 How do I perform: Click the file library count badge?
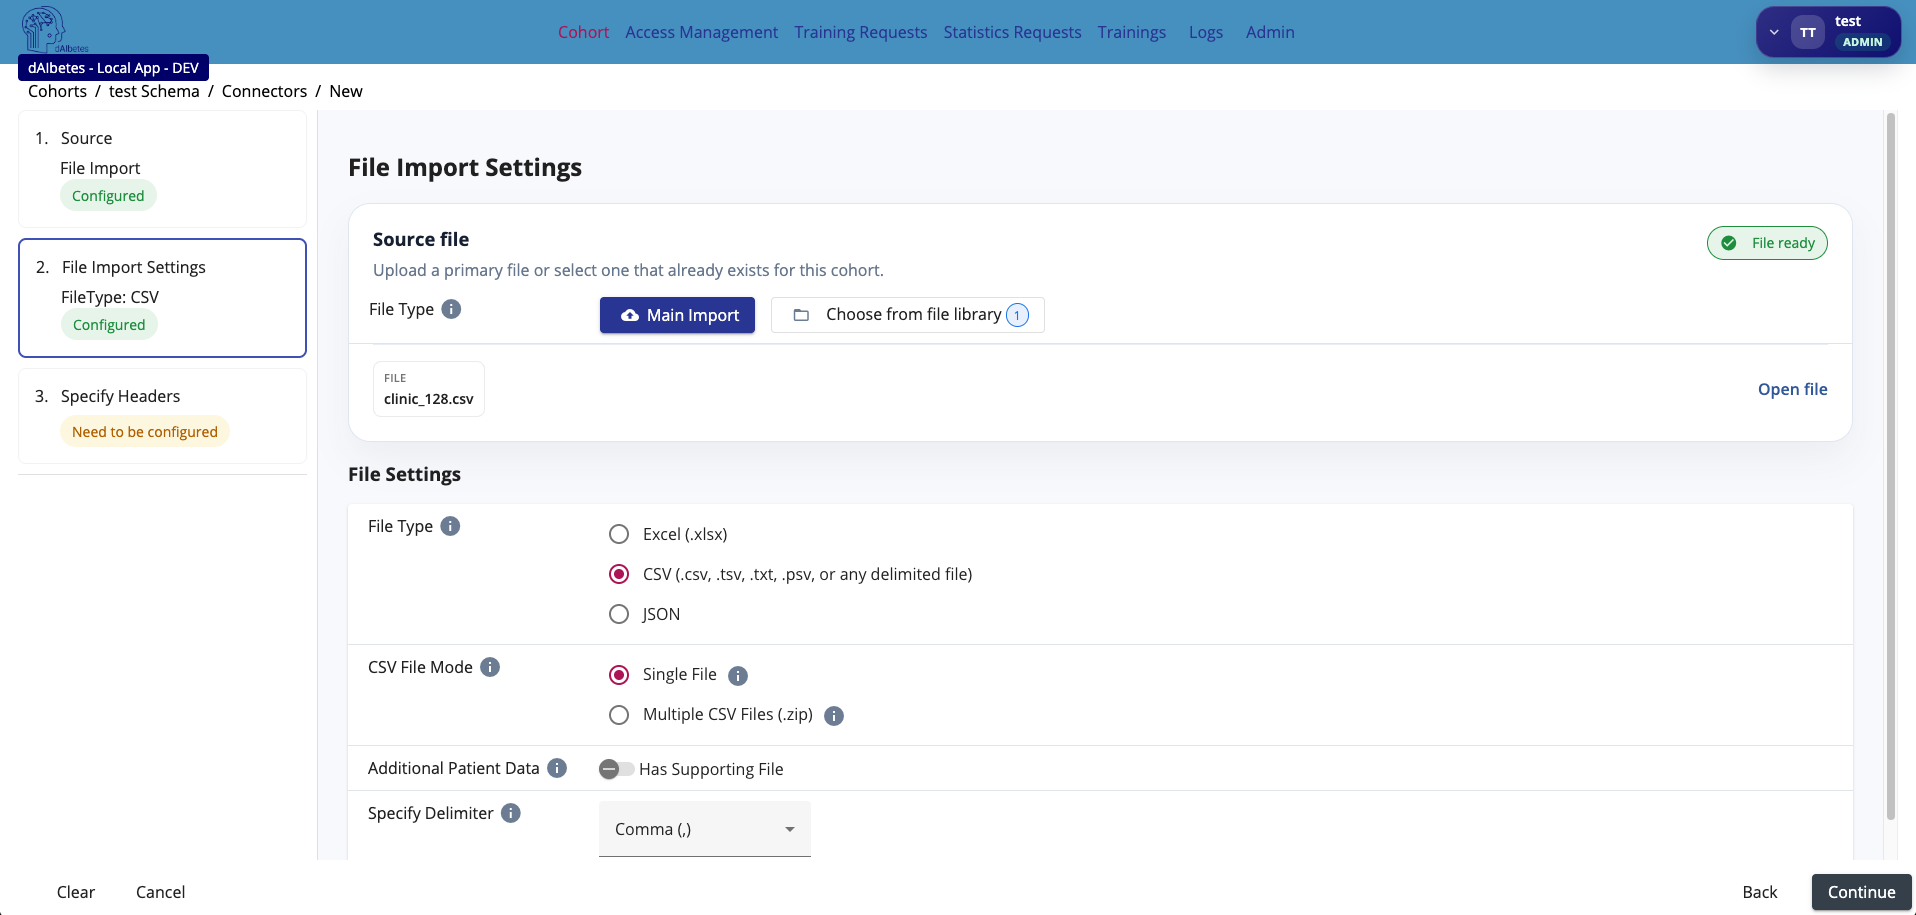tap(1017, 315)
